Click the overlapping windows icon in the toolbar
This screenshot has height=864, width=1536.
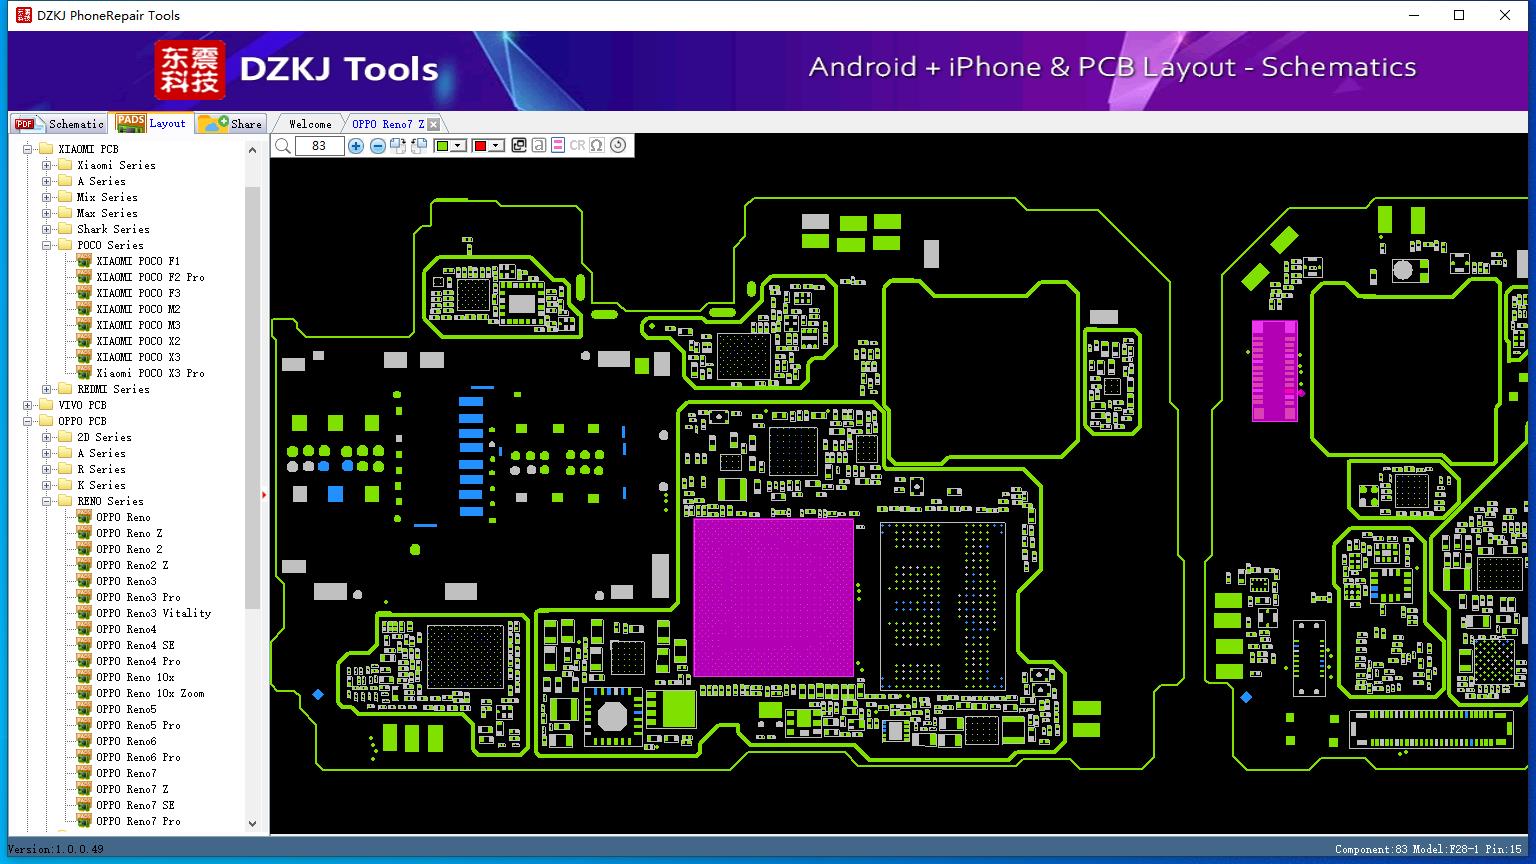pos(518,146)
